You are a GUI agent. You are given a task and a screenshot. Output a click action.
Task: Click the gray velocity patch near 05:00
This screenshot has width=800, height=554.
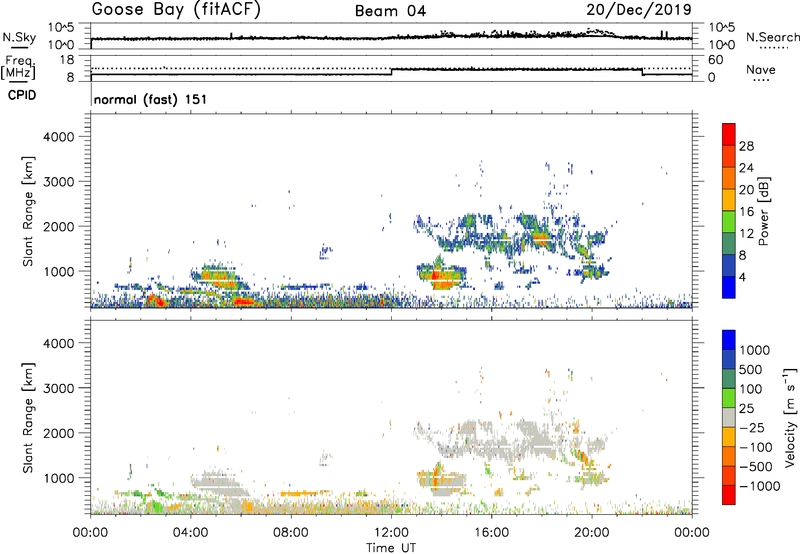pos(217,482)
